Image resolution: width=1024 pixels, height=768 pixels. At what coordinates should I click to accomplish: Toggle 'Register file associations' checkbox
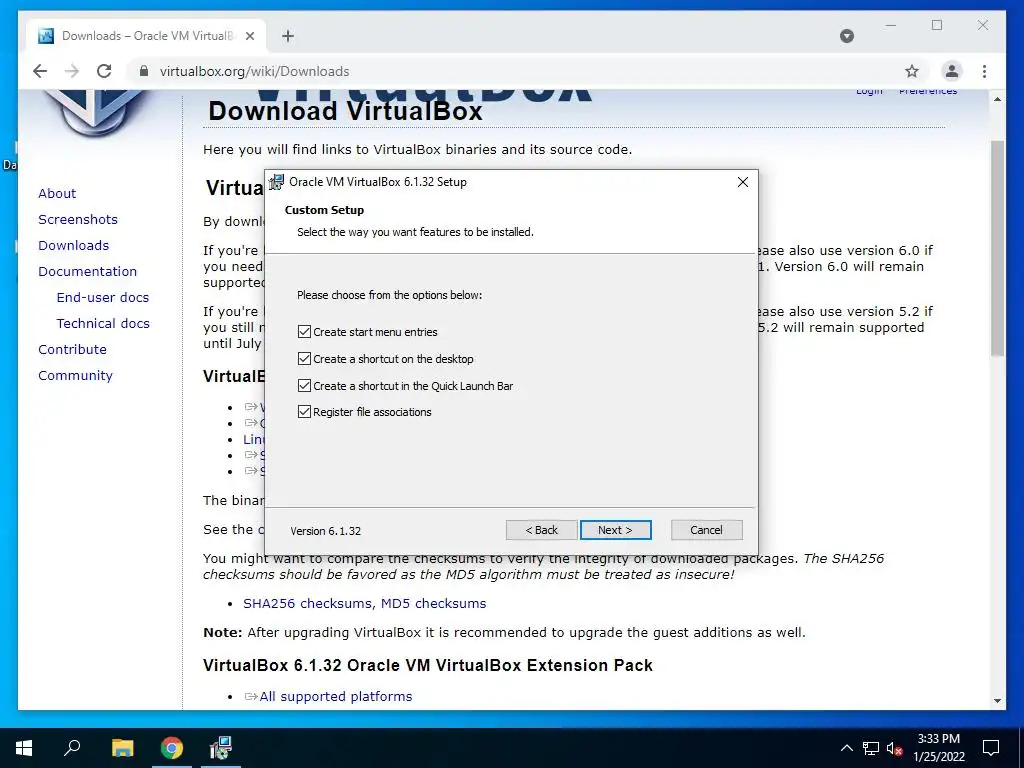click(304, 411)
